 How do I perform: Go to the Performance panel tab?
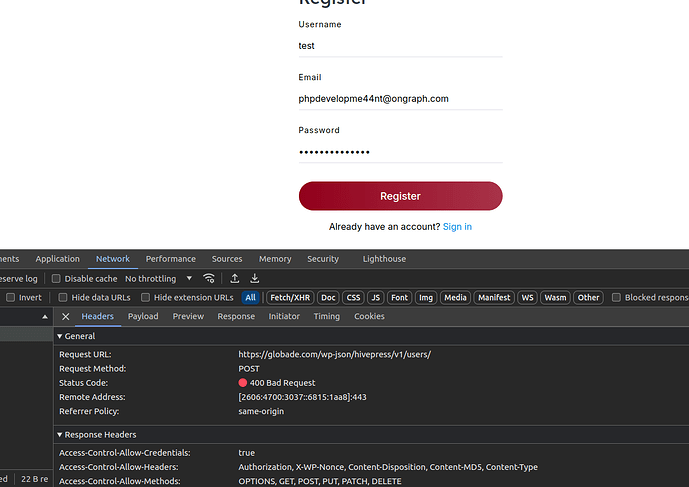[x=171, y=259]
